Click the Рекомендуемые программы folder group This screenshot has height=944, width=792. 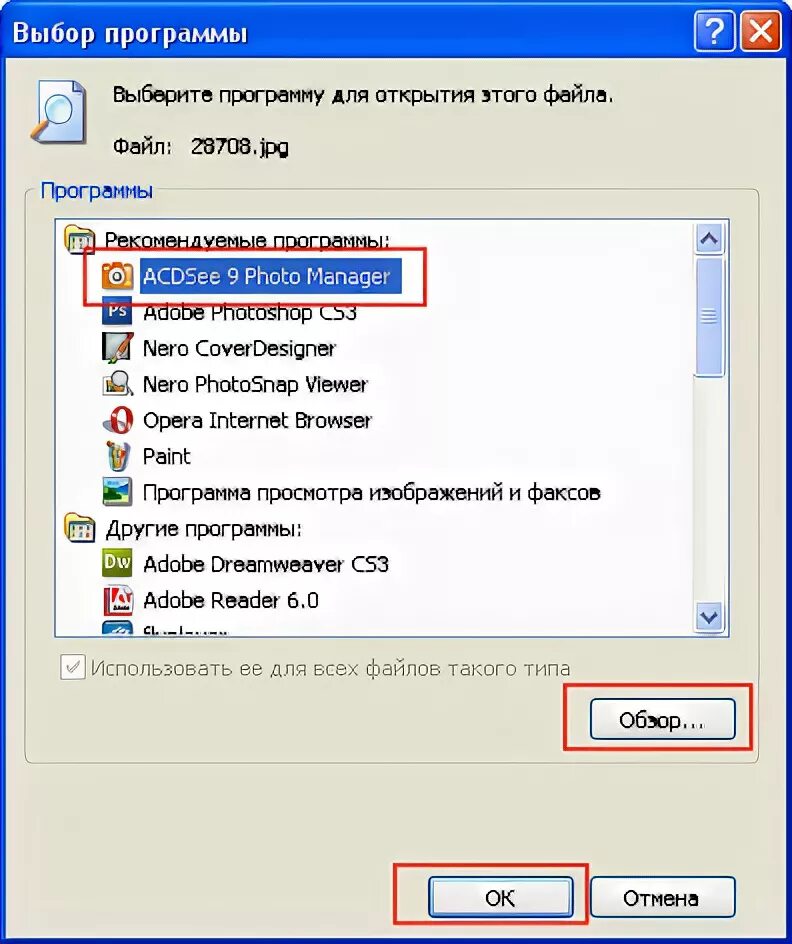227,240
